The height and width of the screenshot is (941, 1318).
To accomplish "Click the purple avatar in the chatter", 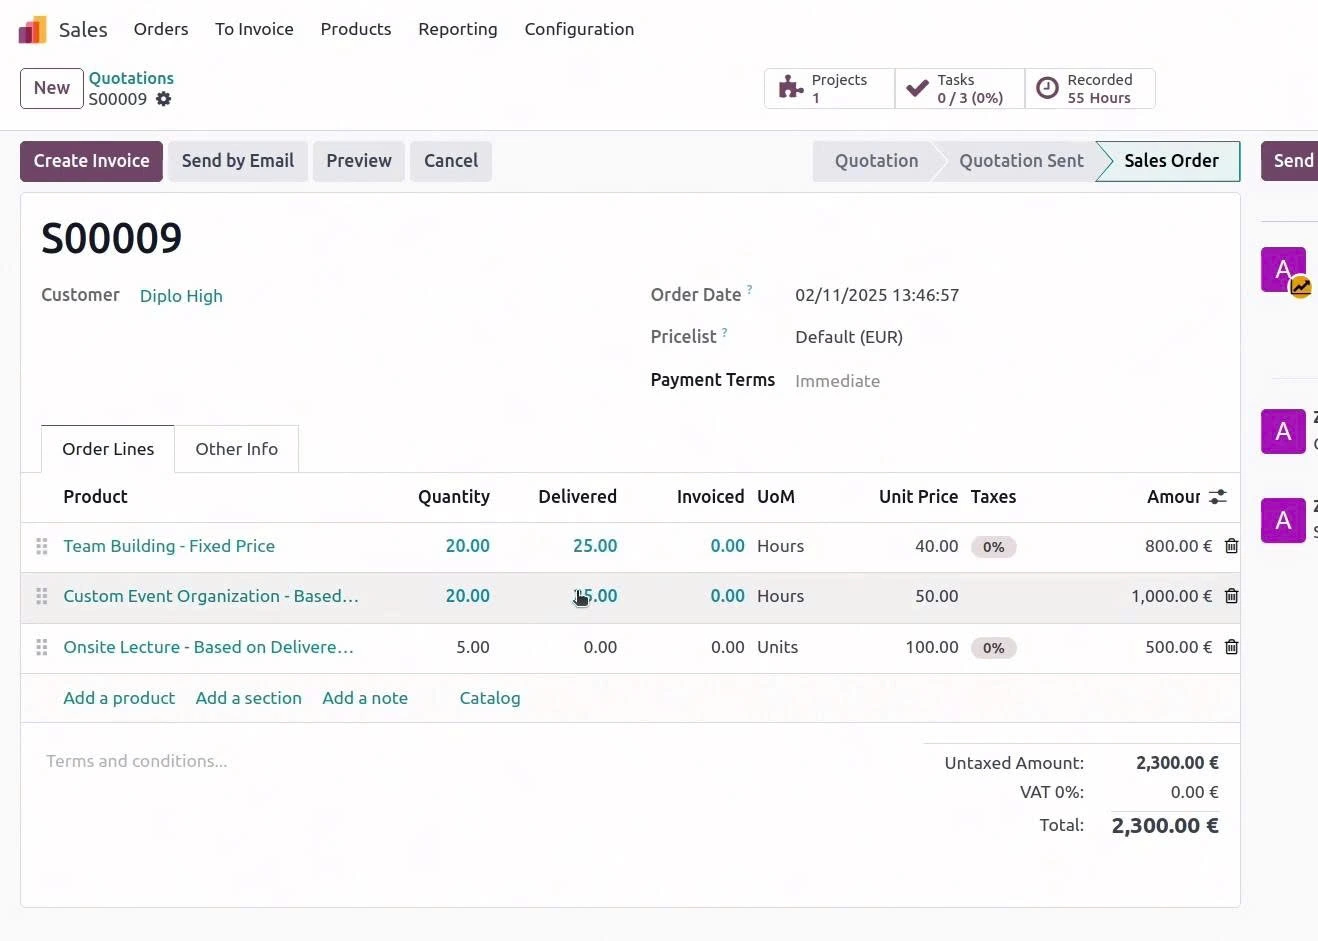I will coord(1283,269).
